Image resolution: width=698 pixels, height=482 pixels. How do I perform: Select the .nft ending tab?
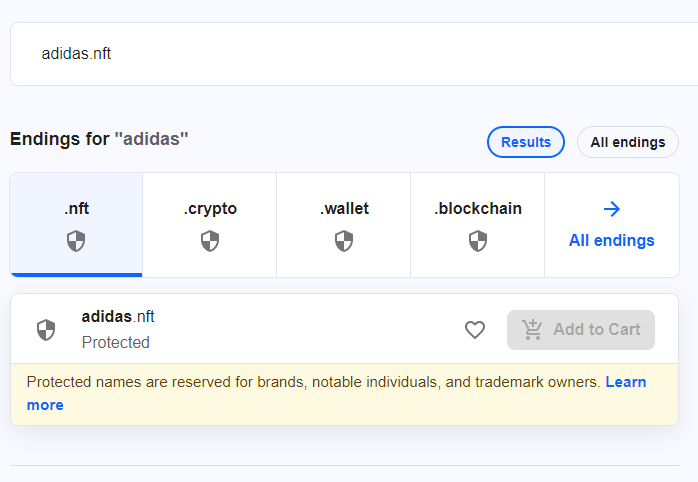76,209
